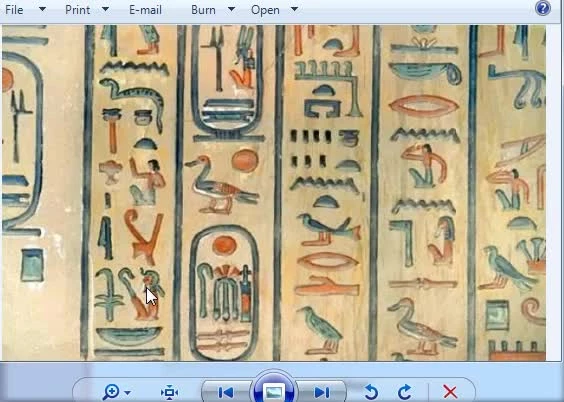The width and height of the screenshot is (564, 402).
Task: Click the zoom magnifier icon
Action: click(111, 392)
